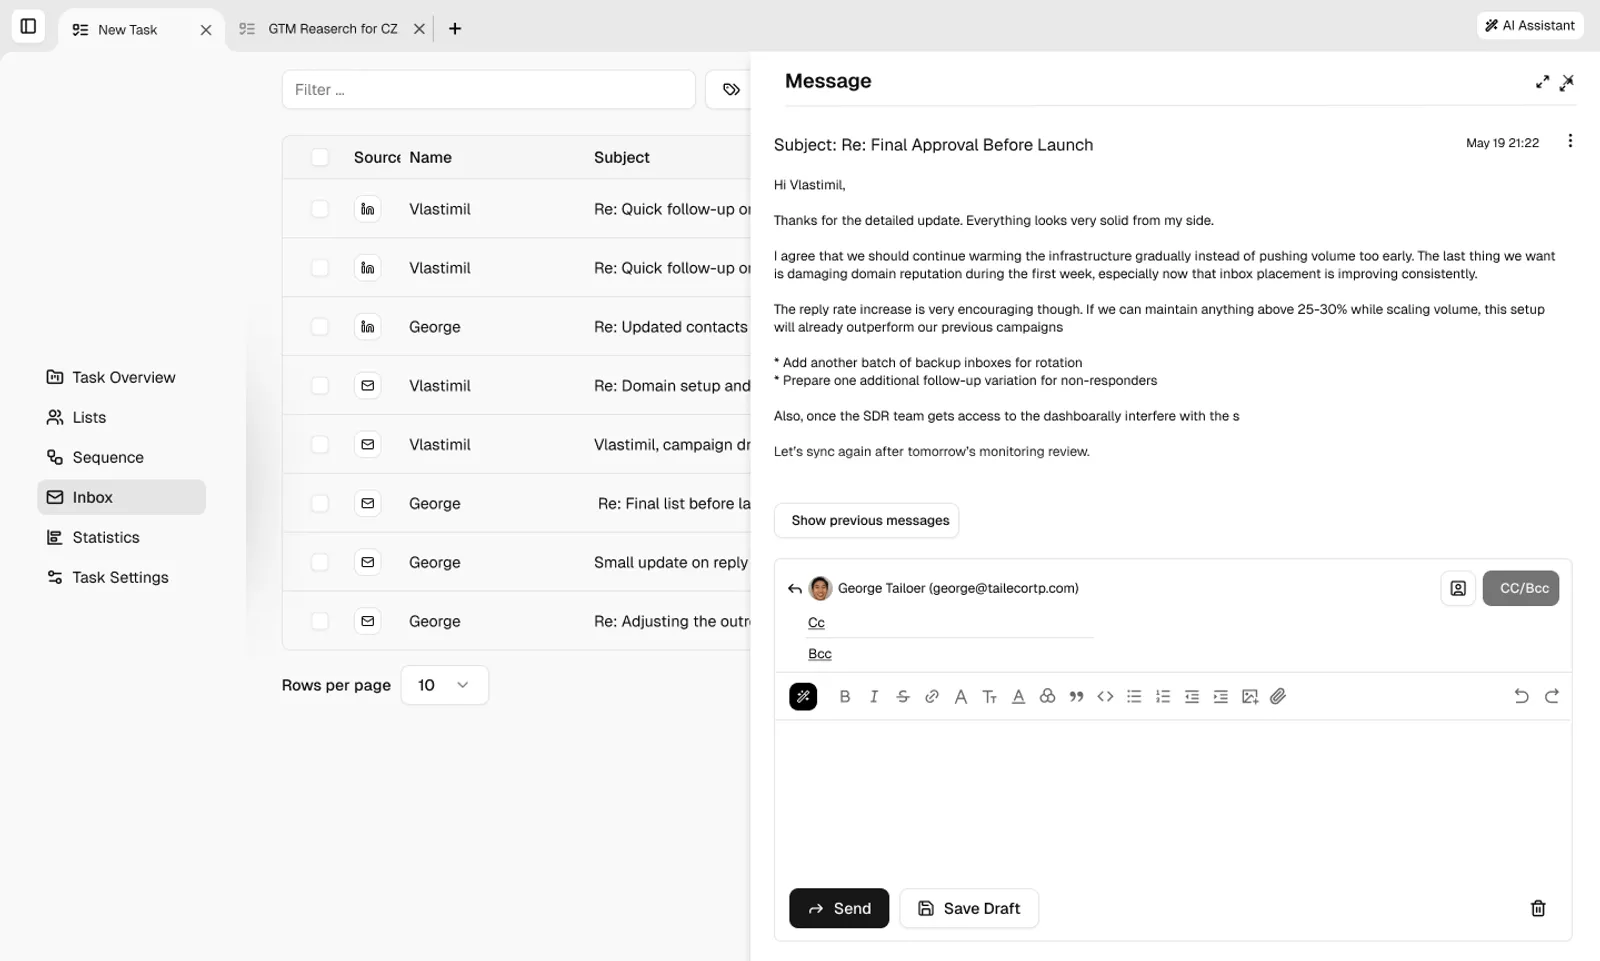Start a bulleted list

1134,697
